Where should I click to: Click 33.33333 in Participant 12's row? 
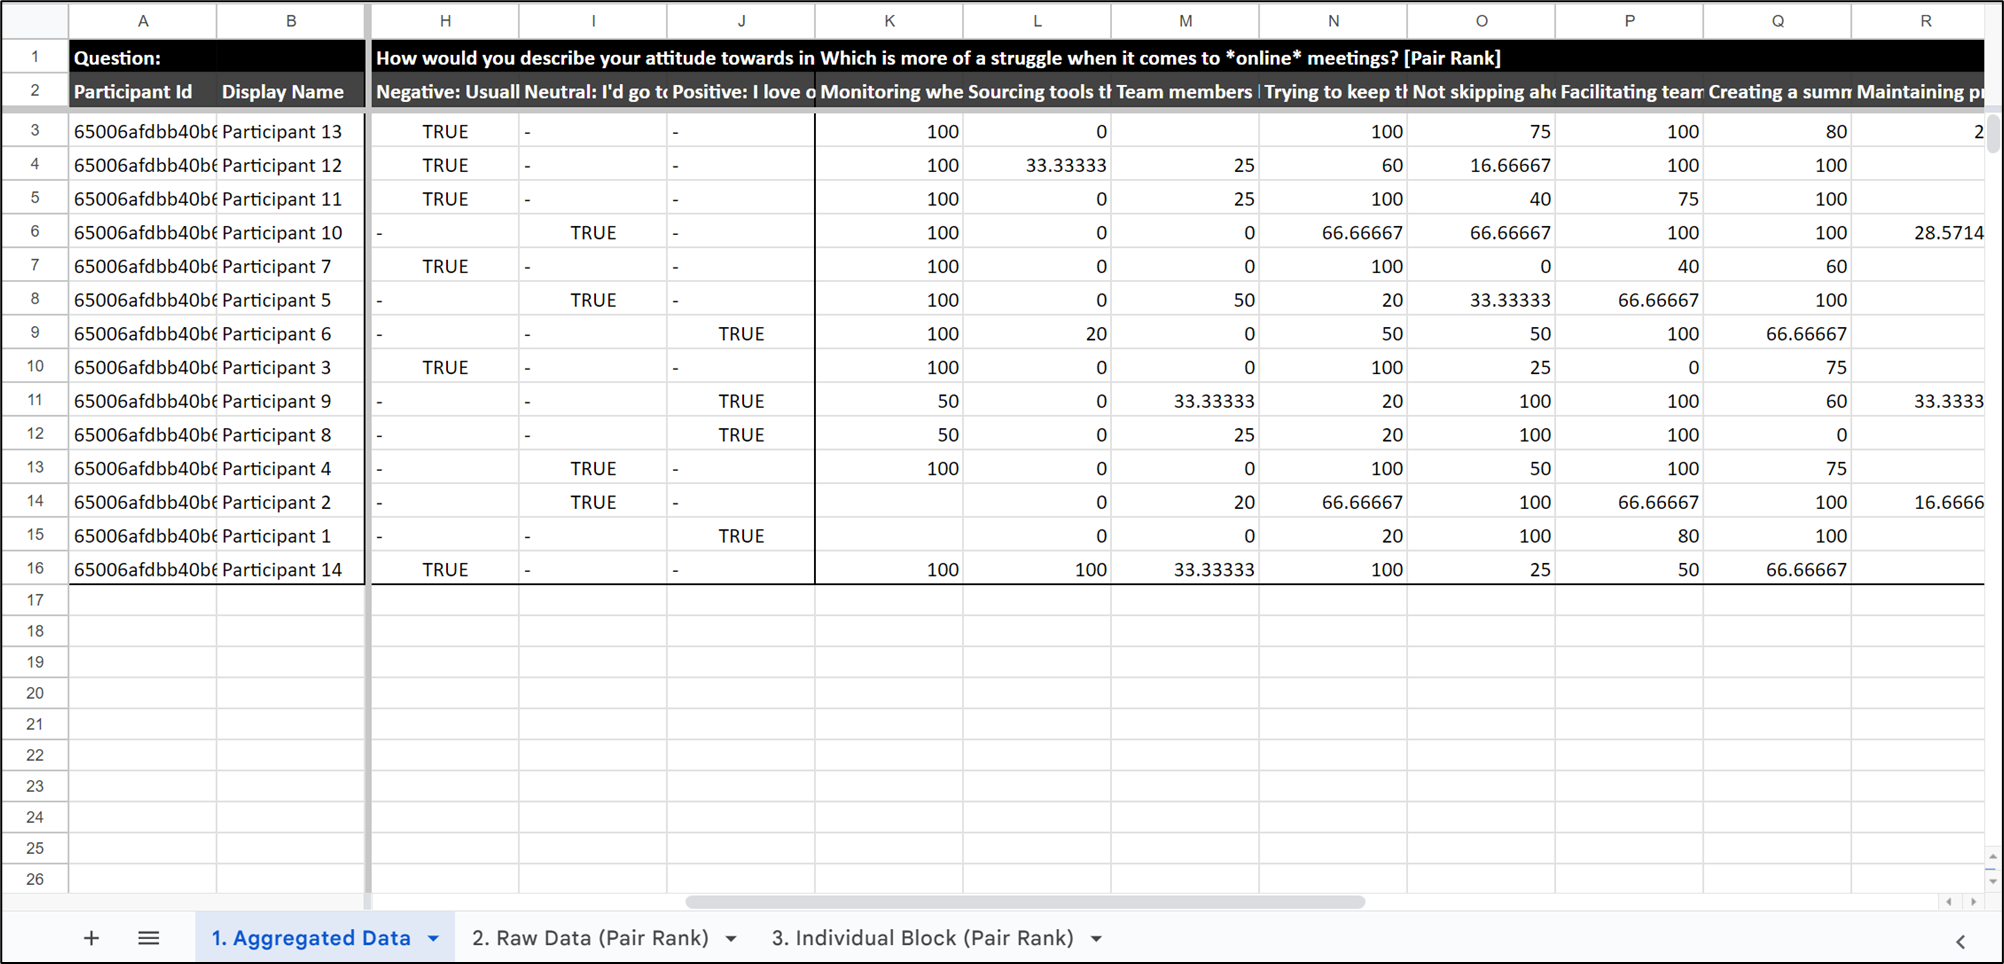[x=1037, y=165]
